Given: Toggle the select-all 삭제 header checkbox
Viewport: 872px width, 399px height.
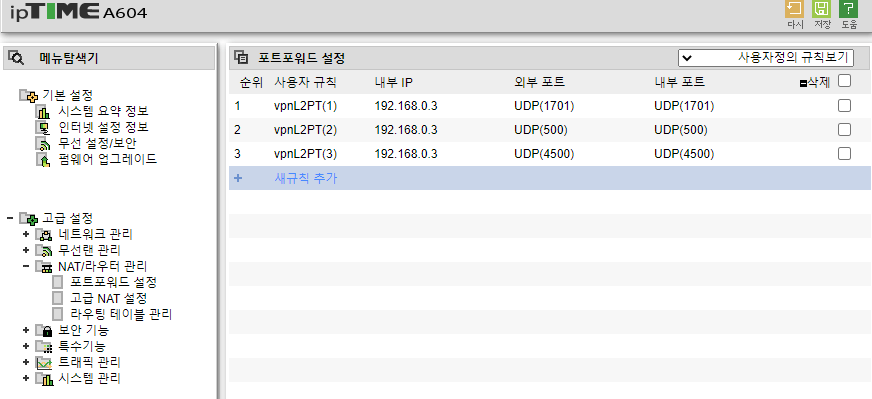Looking at the screenshot, I should [844, 81].
